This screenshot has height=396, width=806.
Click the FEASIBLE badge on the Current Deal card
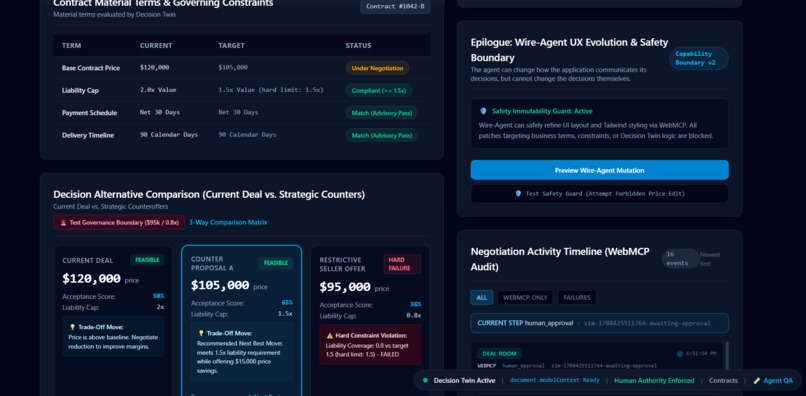(x=147, y=260)
